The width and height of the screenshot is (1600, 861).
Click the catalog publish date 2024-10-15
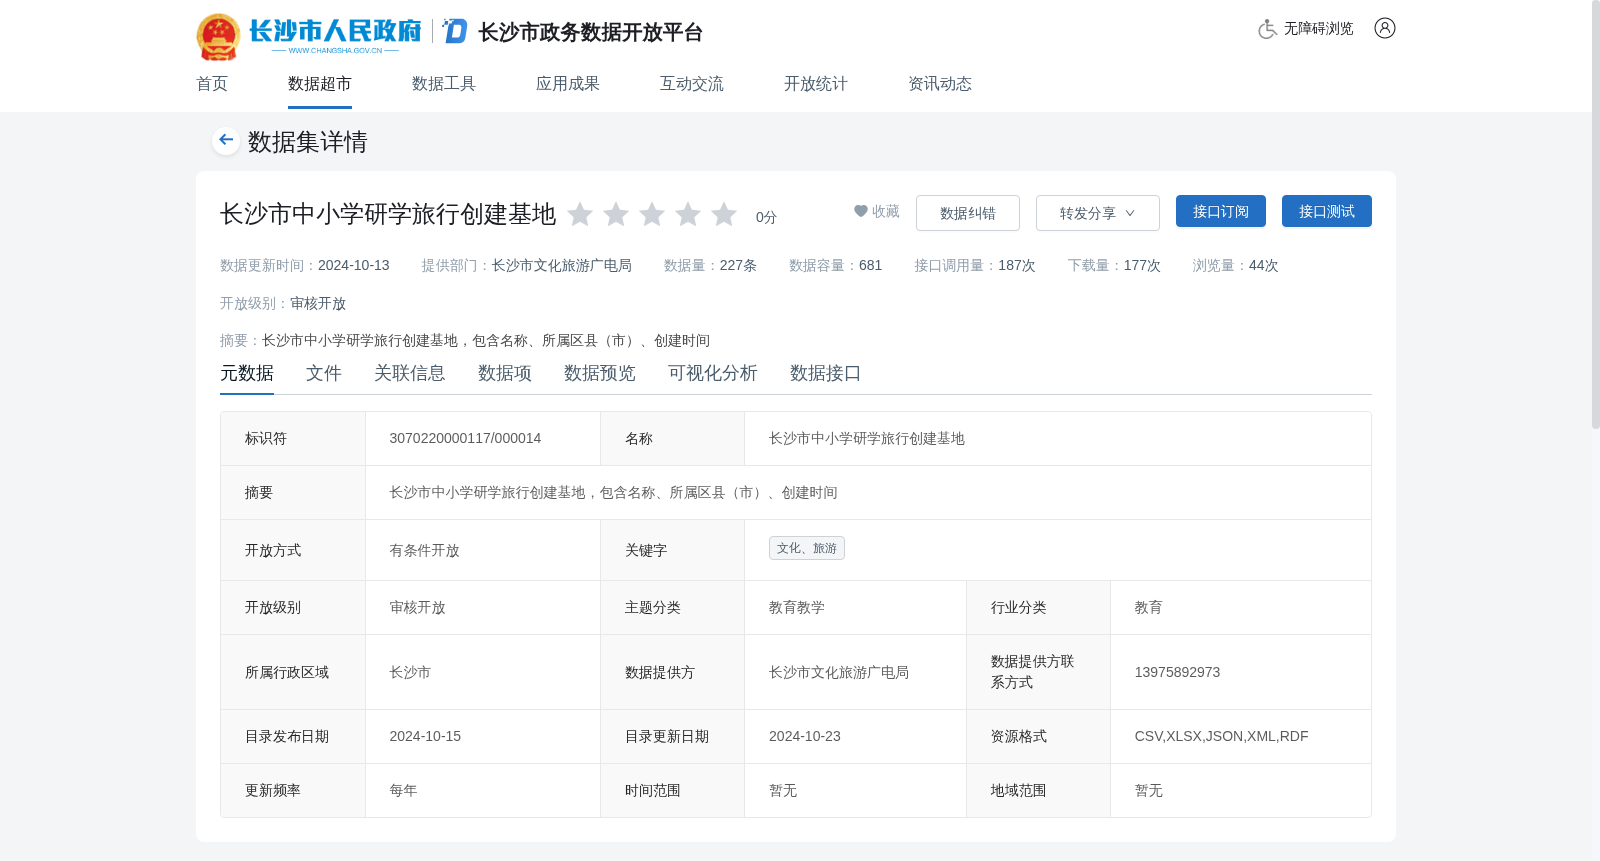coord(425,736)
